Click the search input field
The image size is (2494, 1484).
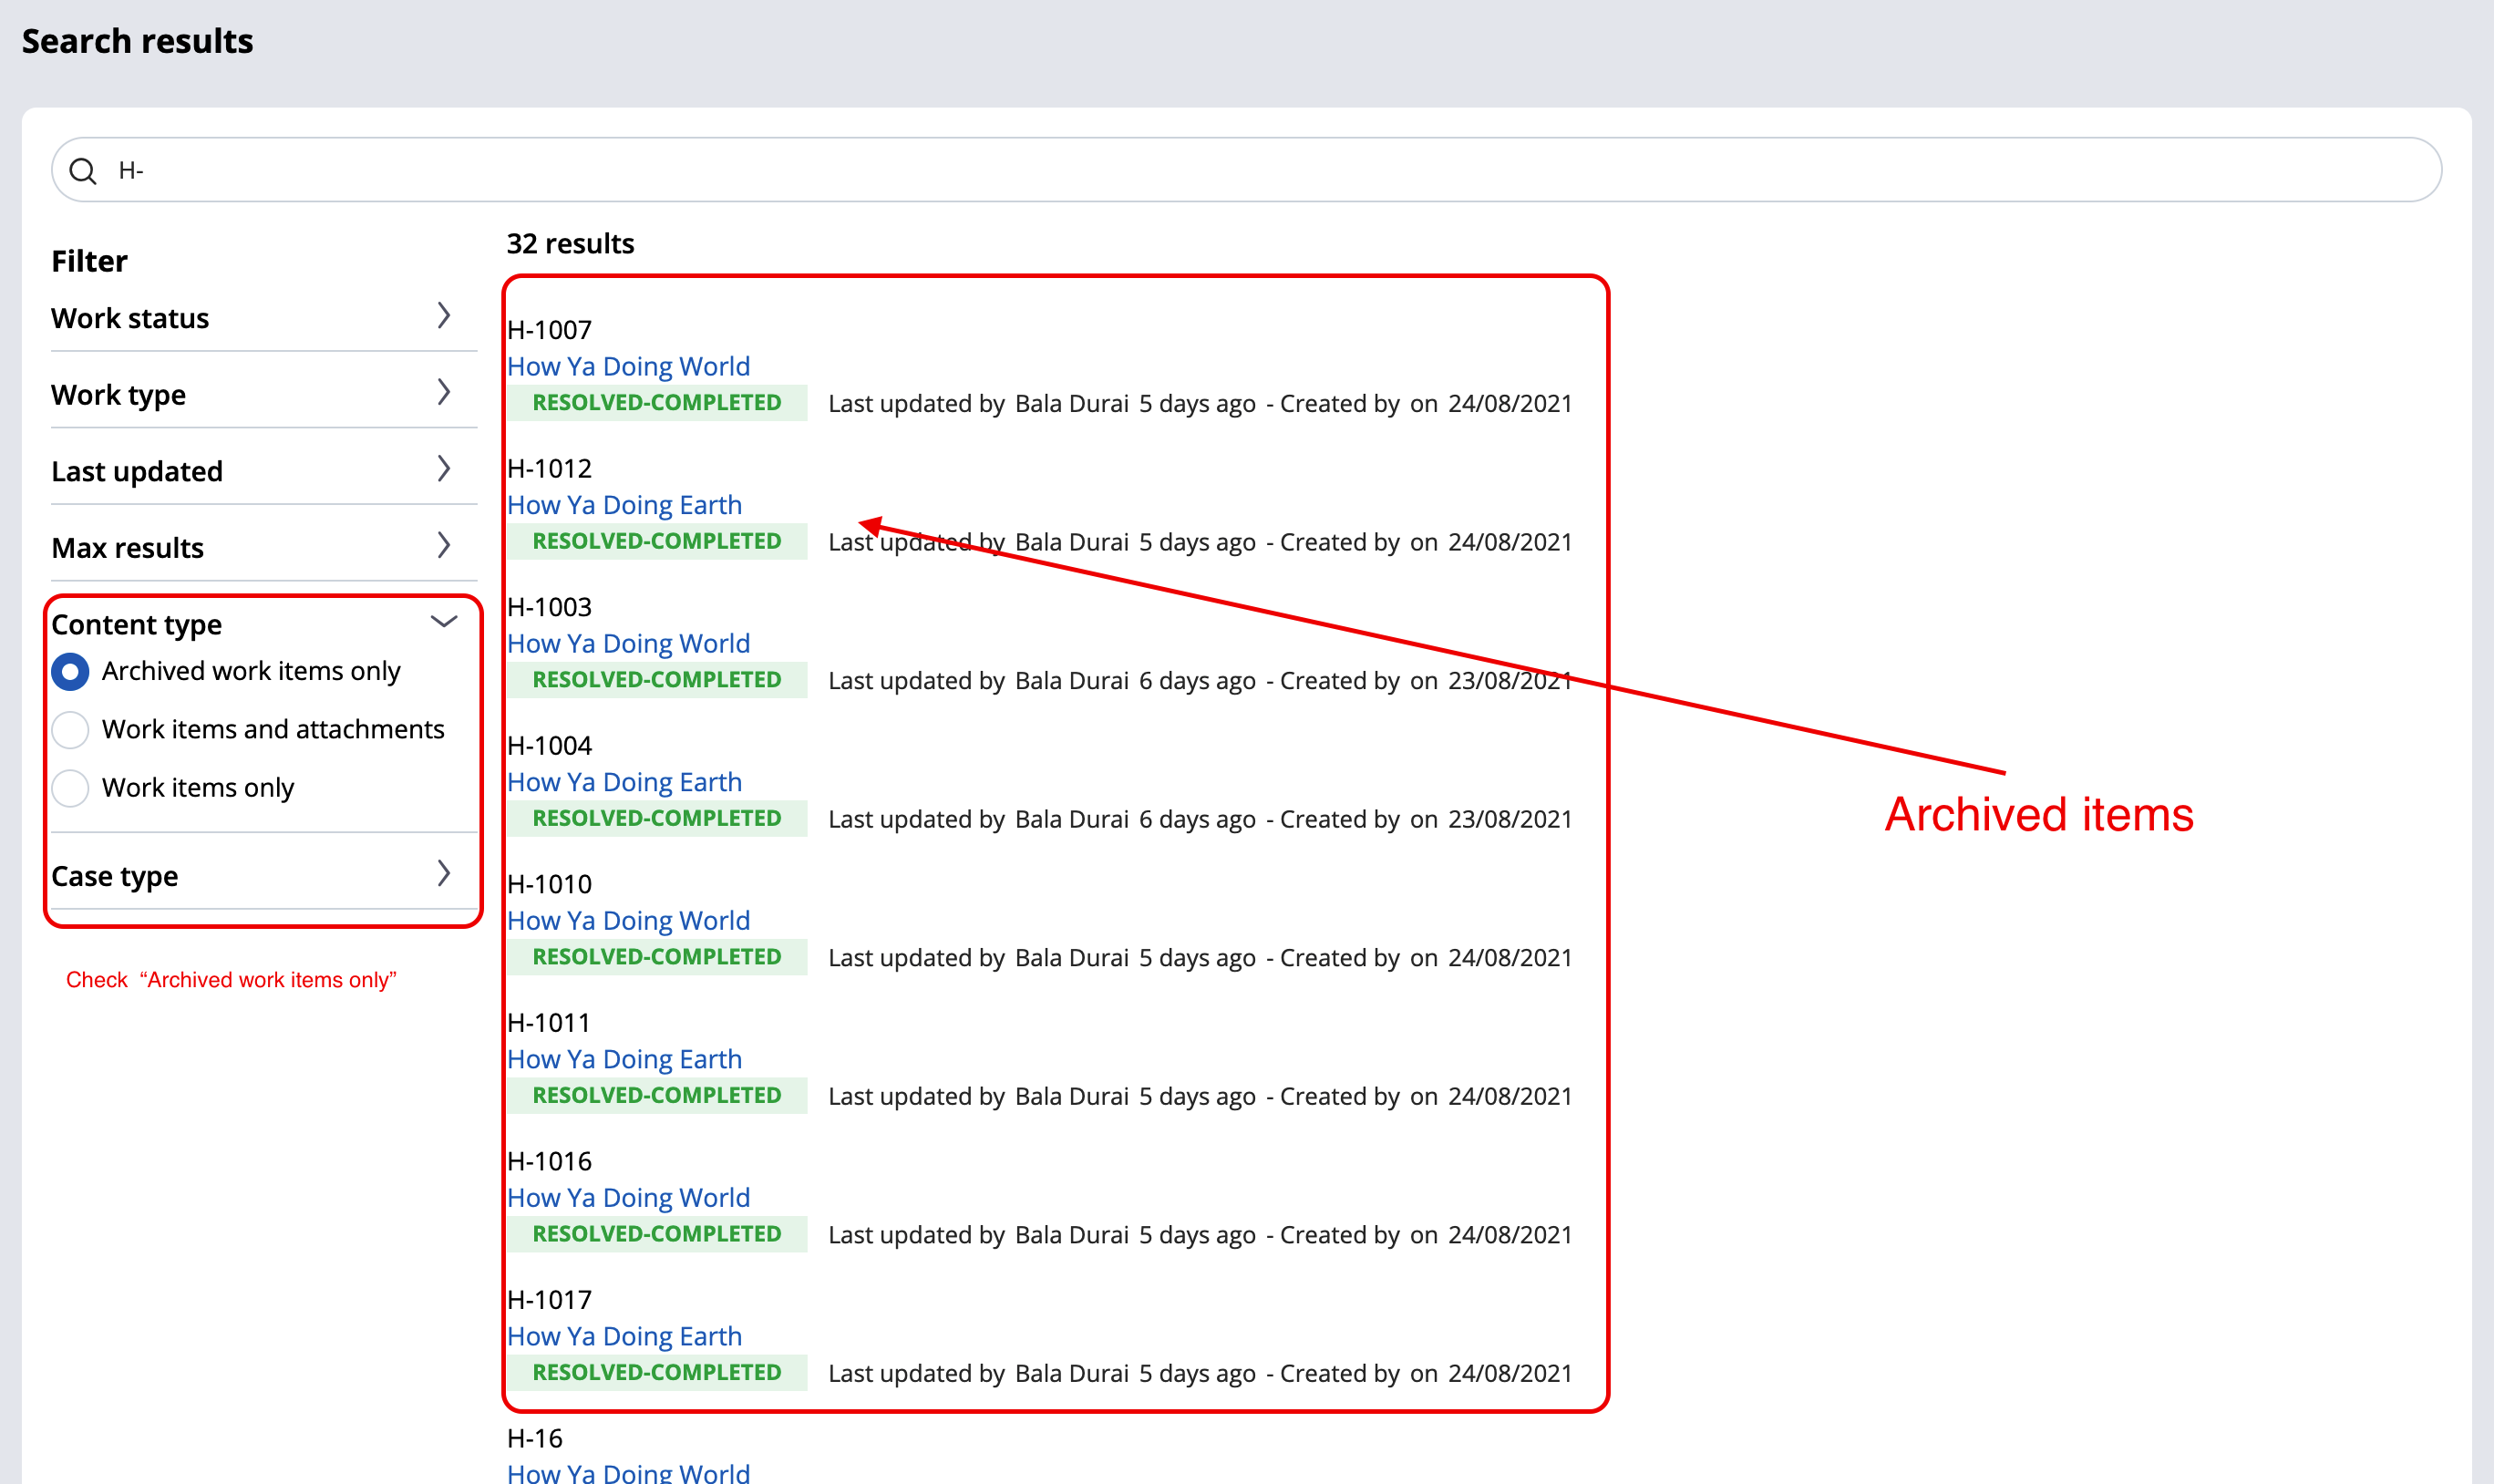pos(1245,170)
